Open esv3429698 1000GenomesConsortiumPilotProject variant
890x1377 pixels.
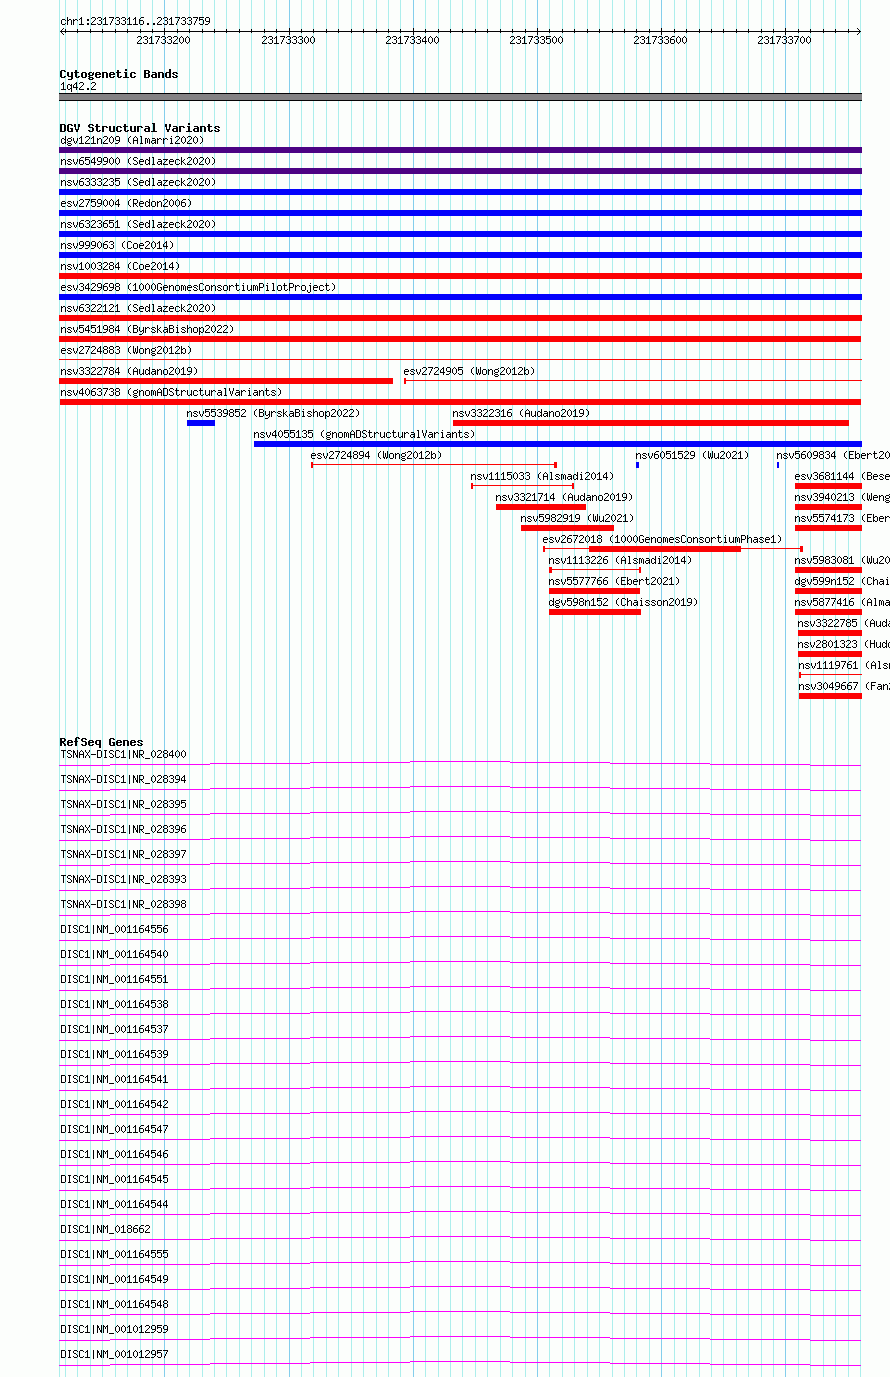coord(197,287)
